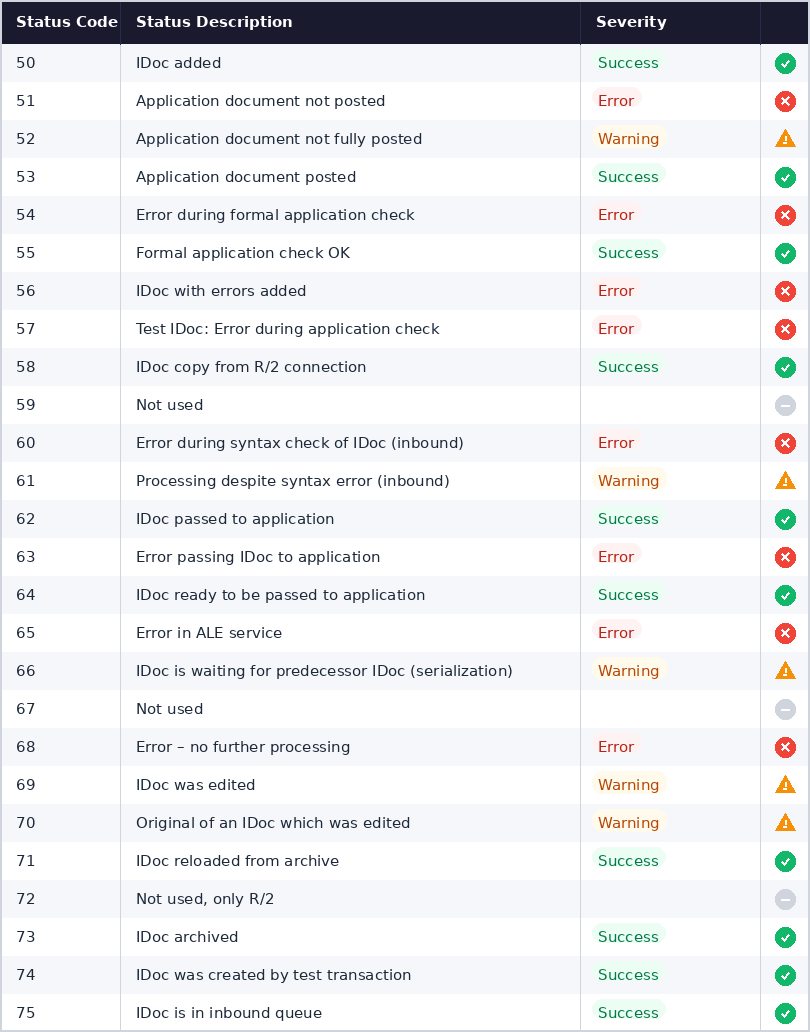Click the orange warning triangle for status 52

click(x=785, y=139)
